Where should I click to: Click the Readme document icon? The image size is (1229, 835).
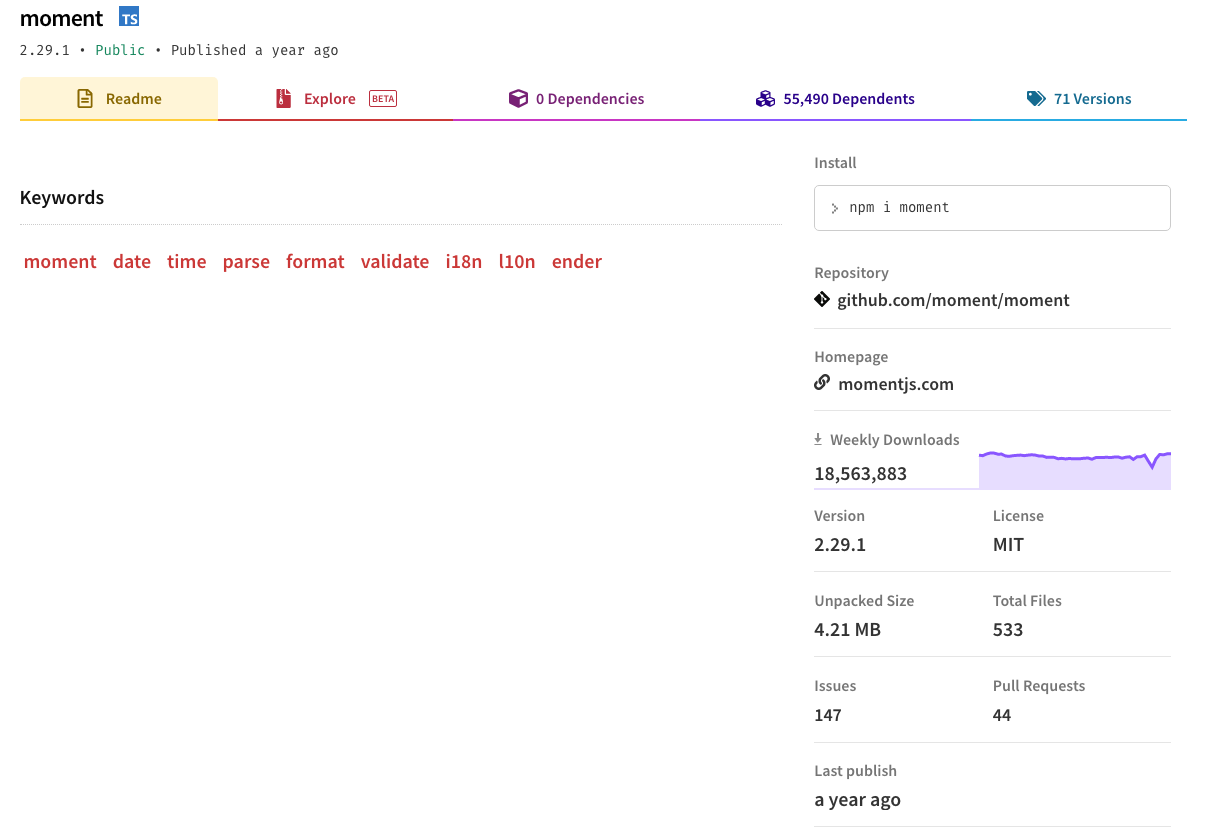pos(86,99)
